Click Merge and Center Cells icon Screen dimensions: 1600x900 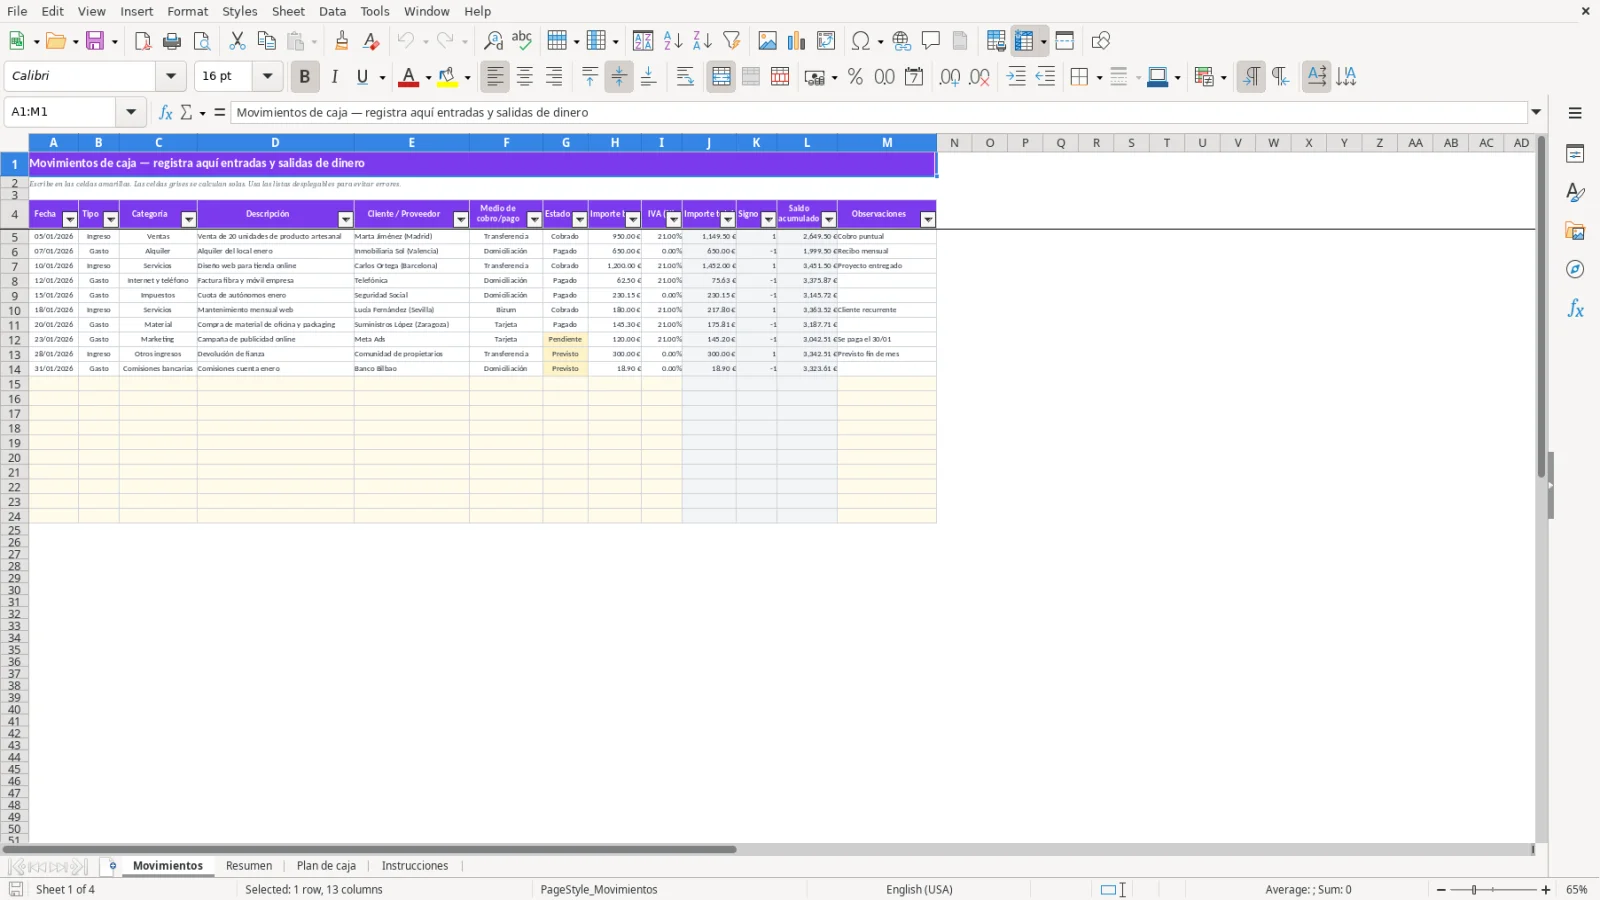[721, 76]
